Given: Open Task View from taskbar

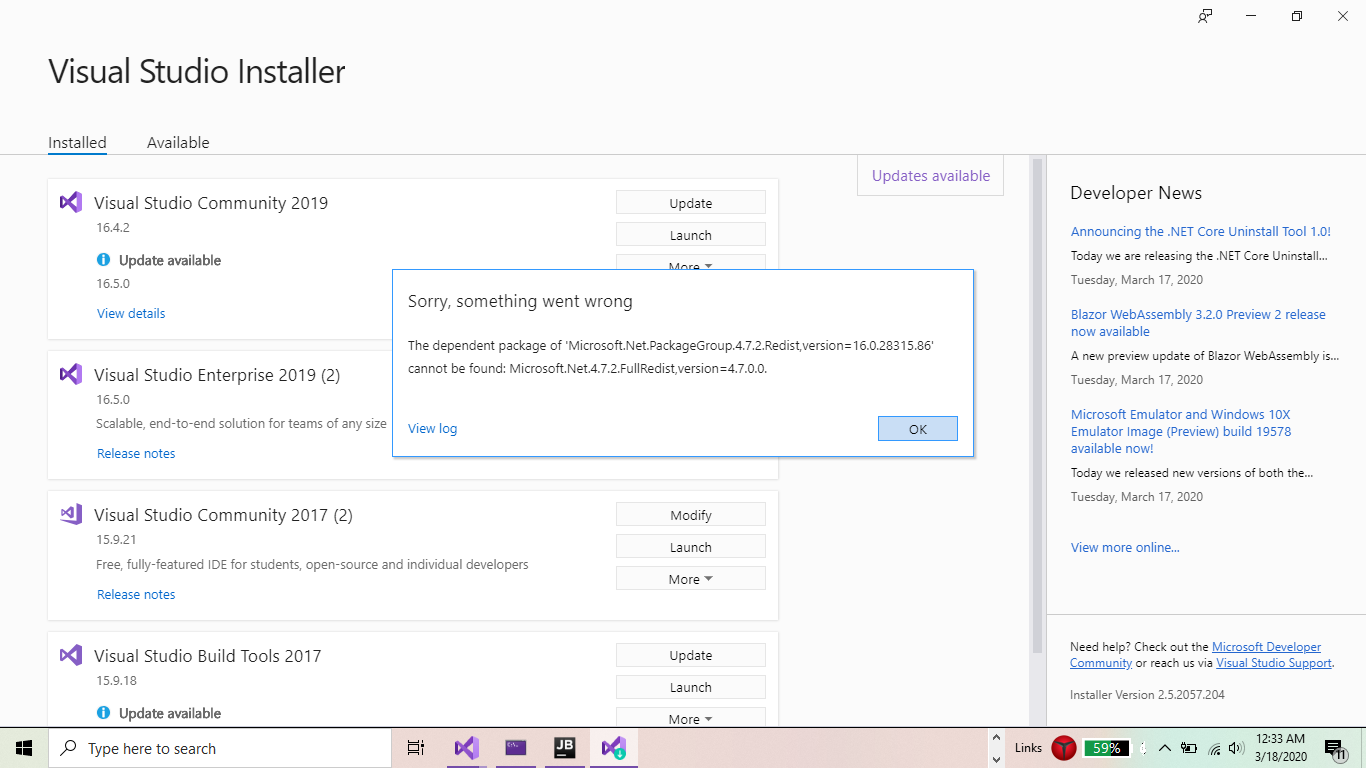Looking at the screenshot, I should coord(416,748).
